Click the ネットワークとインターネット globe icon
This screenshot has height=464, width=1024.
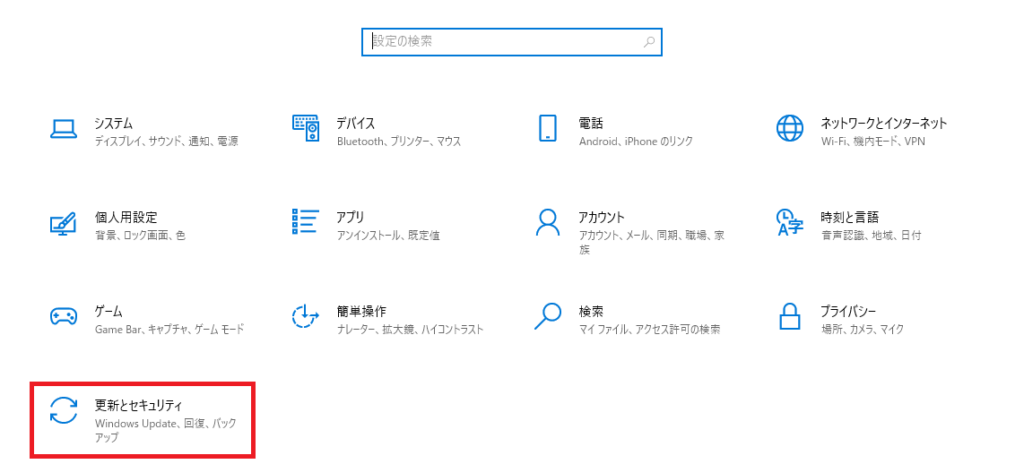click(790, 128)
